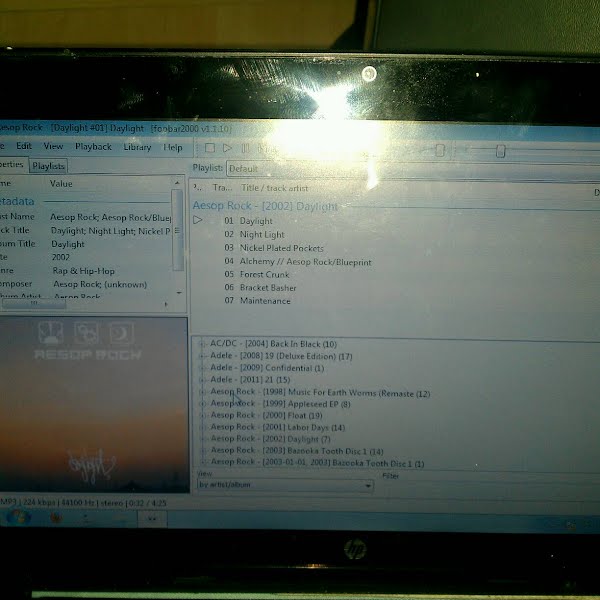600x600 pixels.
Task: Select the [2003-01-01, 2003] Bazooka Tooth entry
Action: [x=318, y=463]
